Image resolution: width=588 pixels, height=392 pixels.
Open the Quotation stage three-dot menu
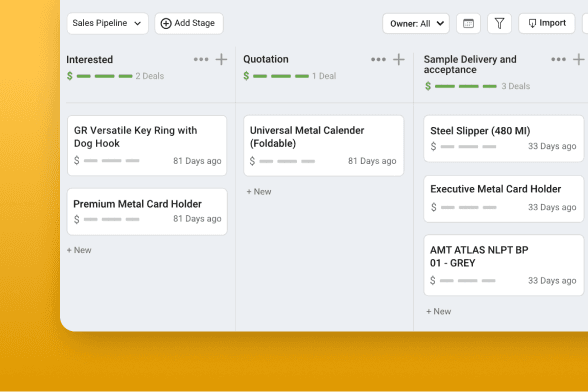pyautogui.click(x=378, y=59)
